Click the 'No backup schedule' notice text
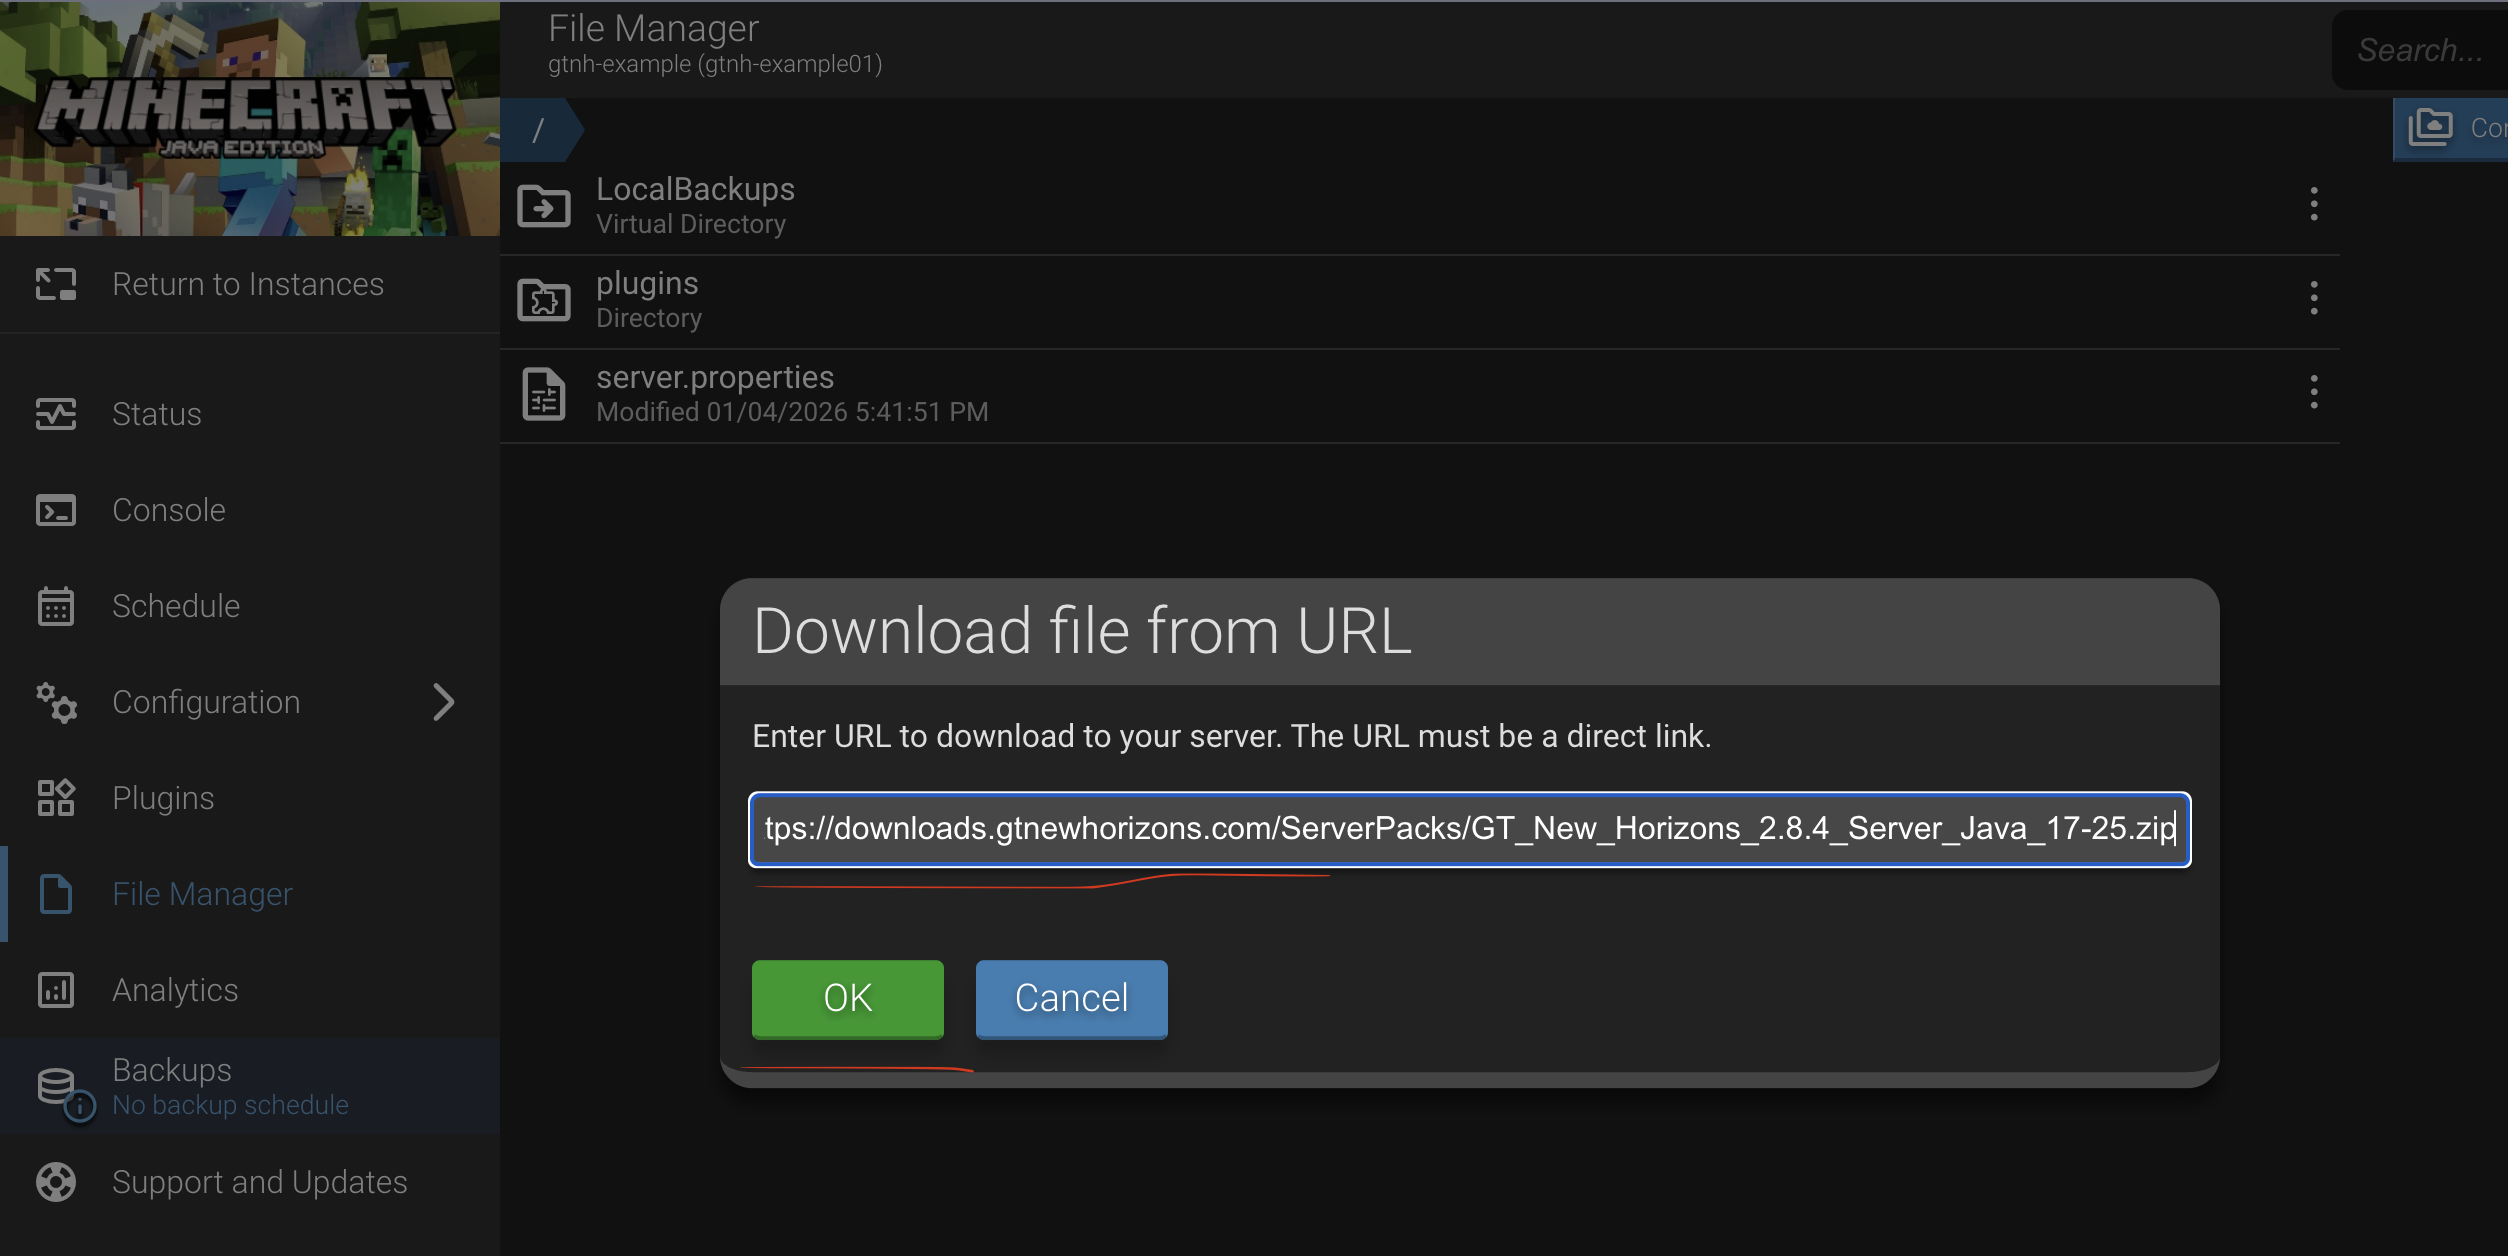 (230, 1105)
